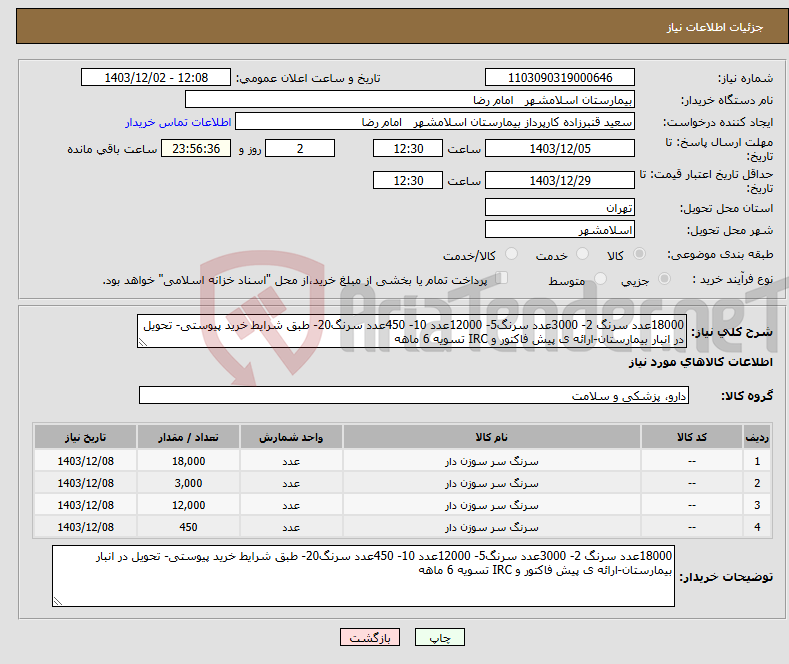
Task: Click the جزئیات اطلاعات نیاز header title
Action: 715,27
